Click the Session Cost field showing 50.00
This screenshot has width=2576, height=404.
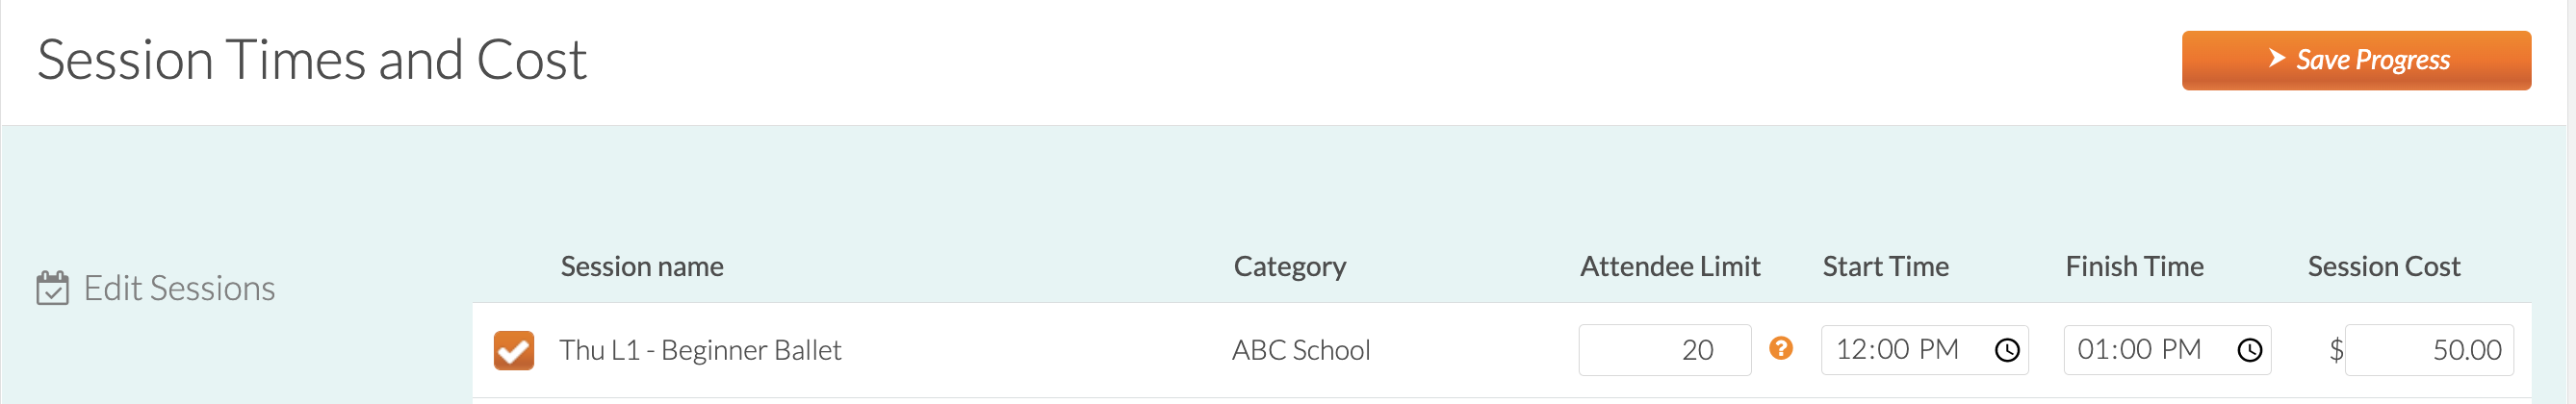tap(2428, 350)
